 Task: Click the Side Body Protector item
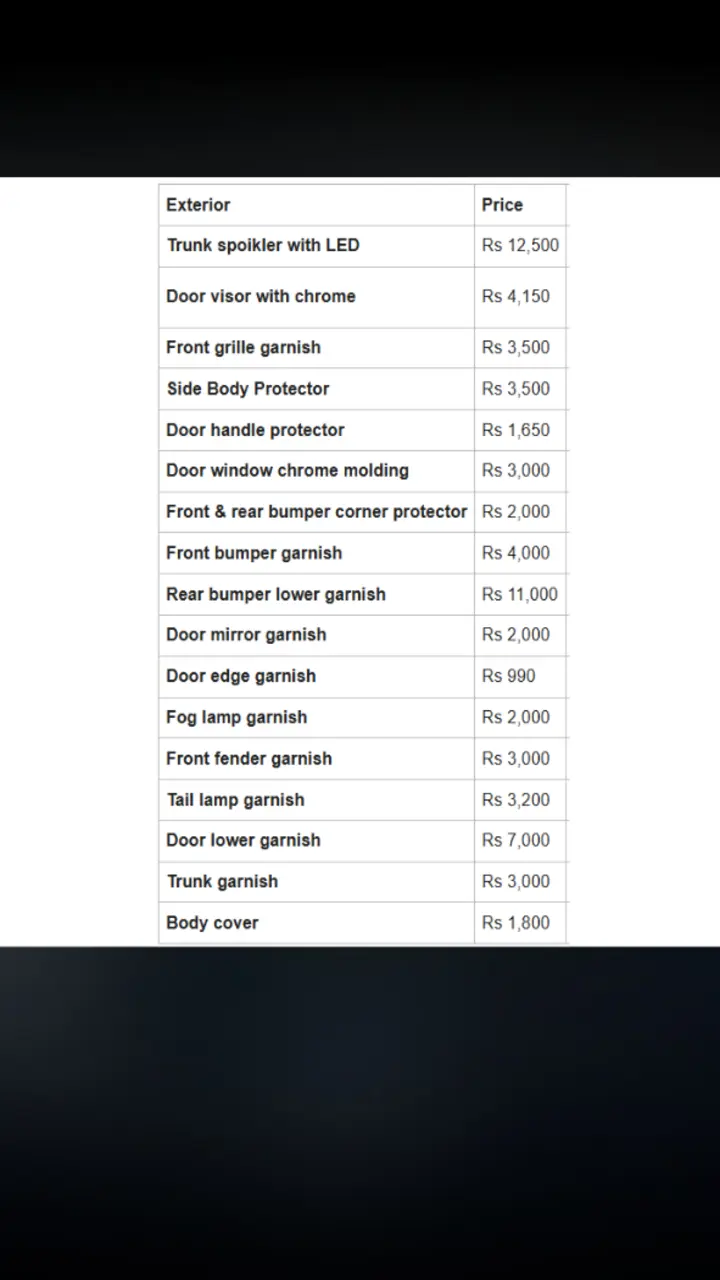(248, 389)
